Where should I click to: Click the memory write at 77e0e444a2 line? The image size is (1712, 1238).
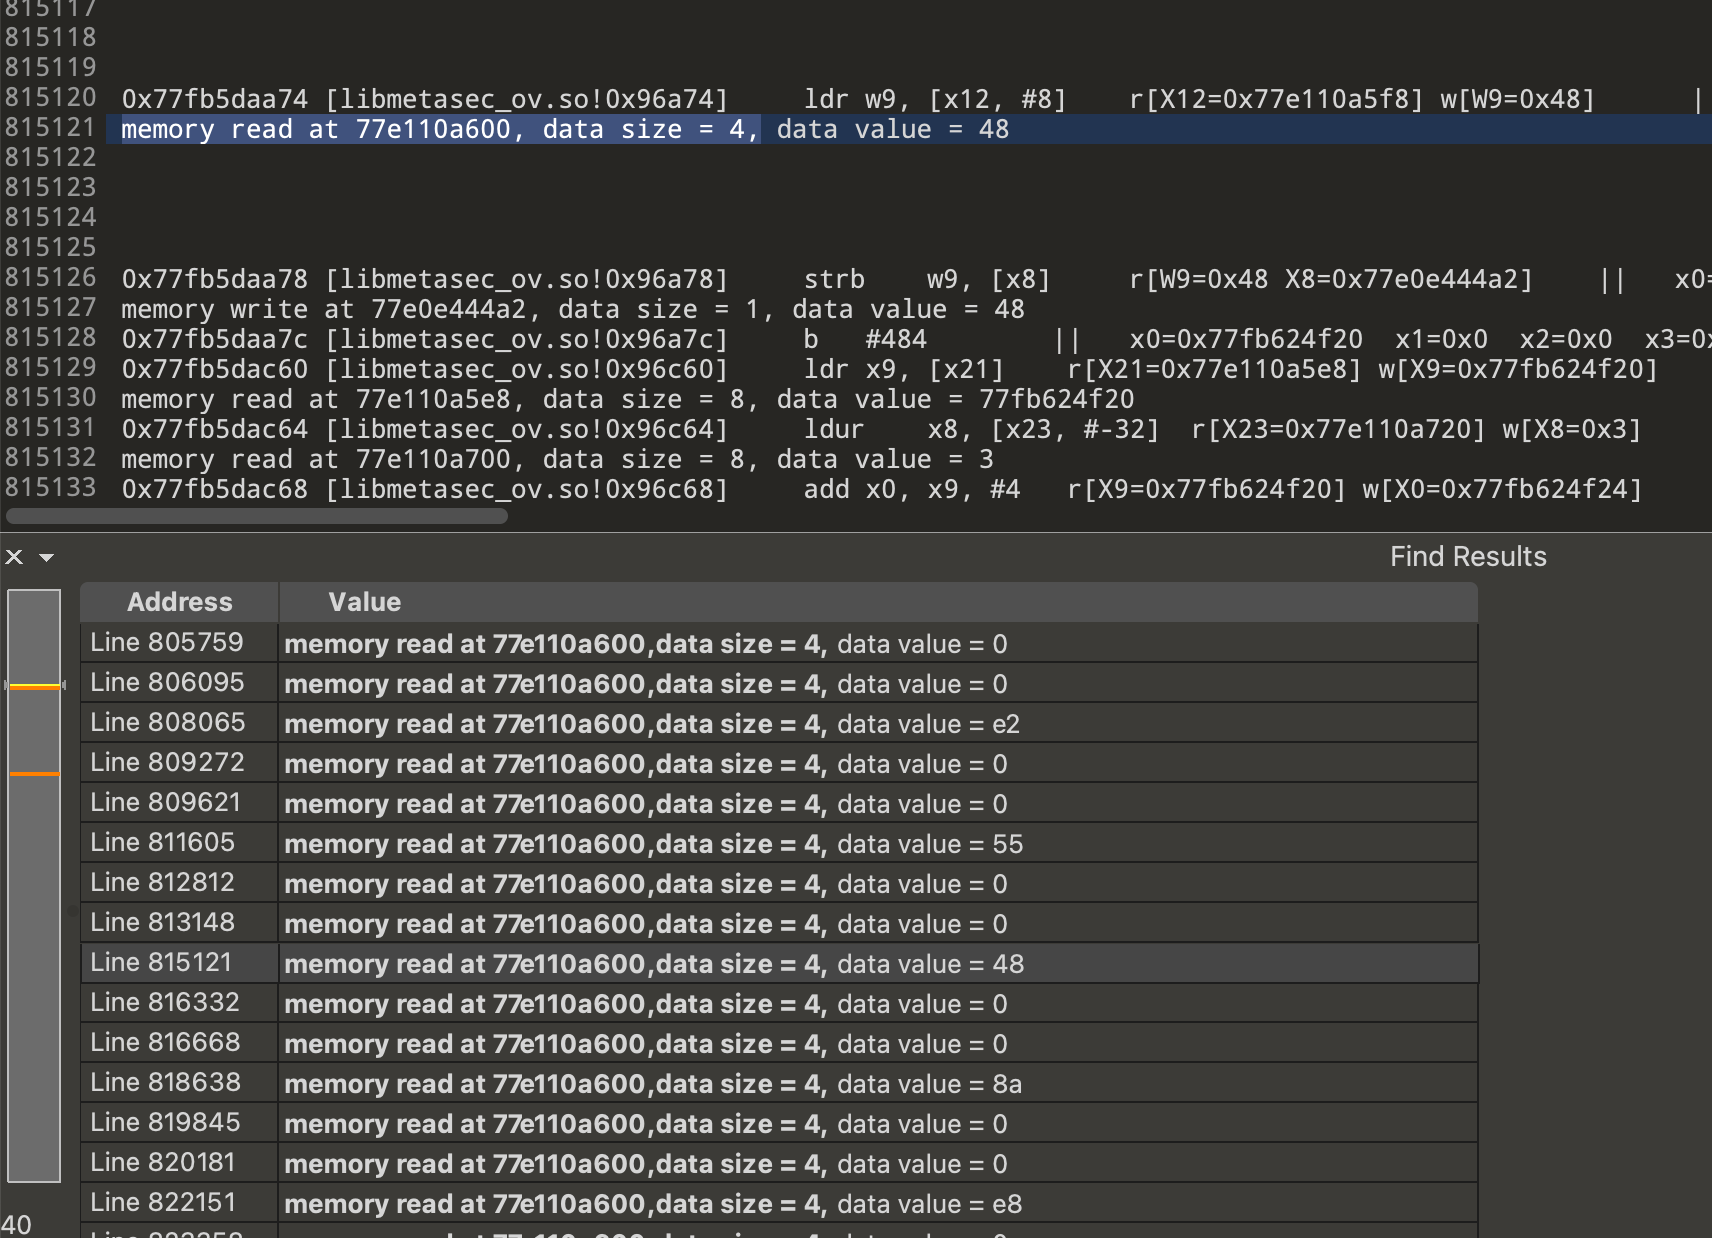coord(572,309)
